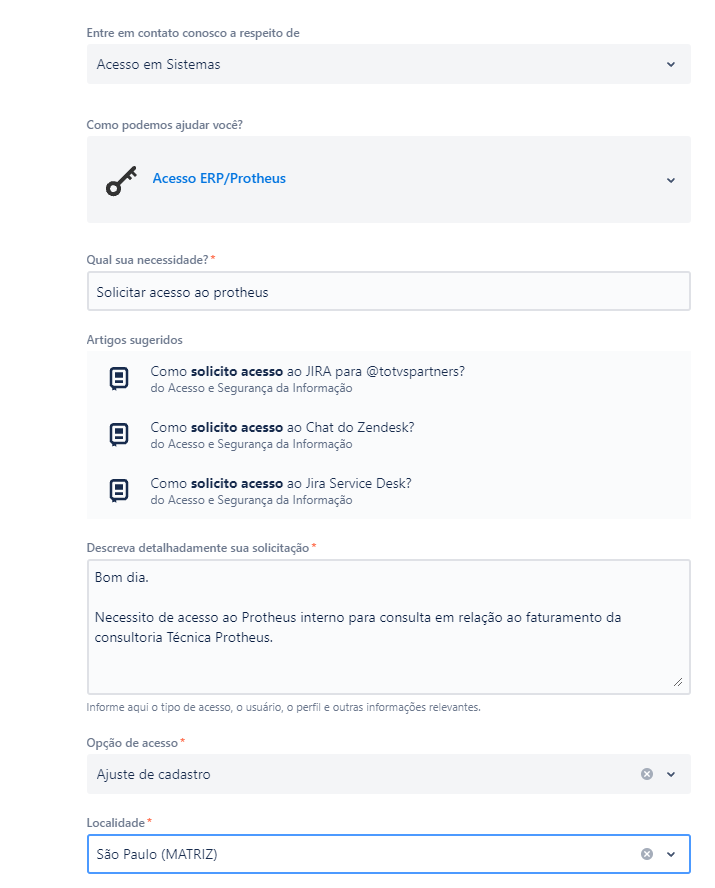Click the key icon beside Acesso ERP/Protheus
The width and height of the screenshot is (715, 888).
[121, 180]
